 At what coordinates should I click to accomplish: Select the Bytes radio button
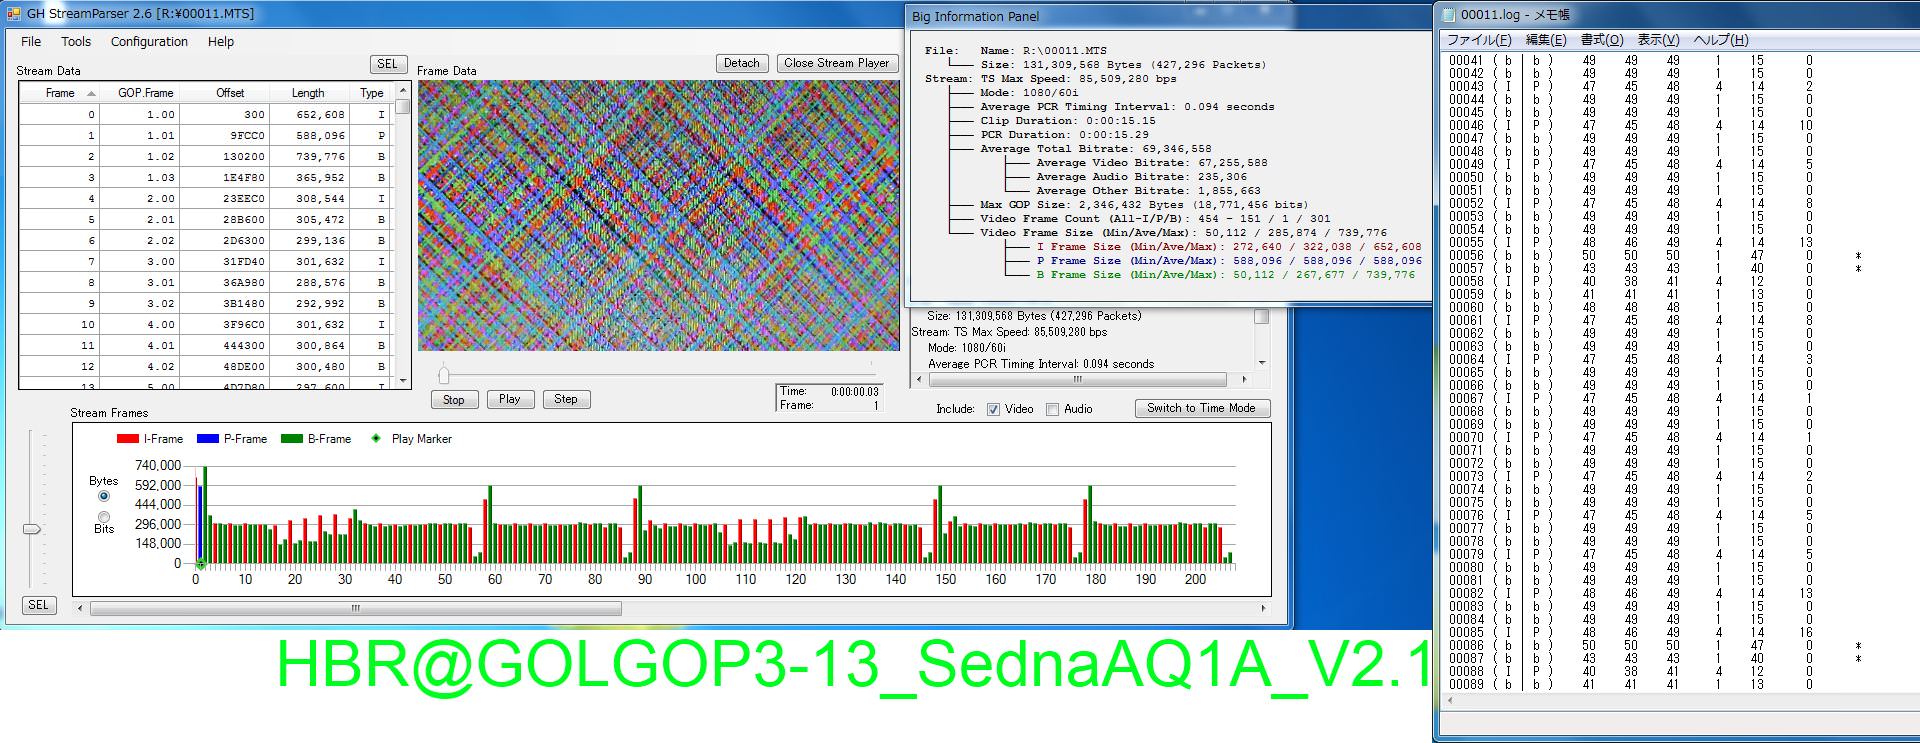tap(104, 496)
